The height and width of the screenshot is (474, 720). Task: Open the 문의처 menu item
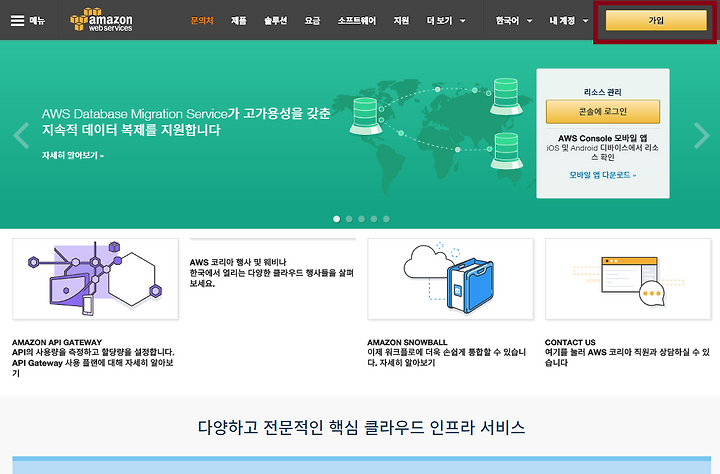(202, 21)
